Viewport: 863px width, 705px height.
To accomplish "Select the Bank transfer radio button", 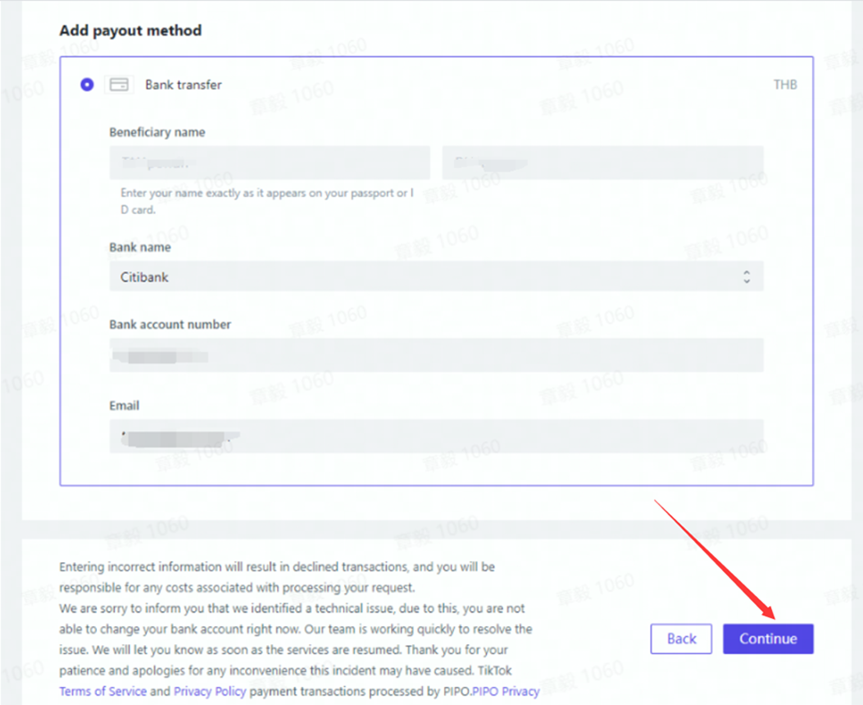I will pyautogui.click(x=87, y=85).
